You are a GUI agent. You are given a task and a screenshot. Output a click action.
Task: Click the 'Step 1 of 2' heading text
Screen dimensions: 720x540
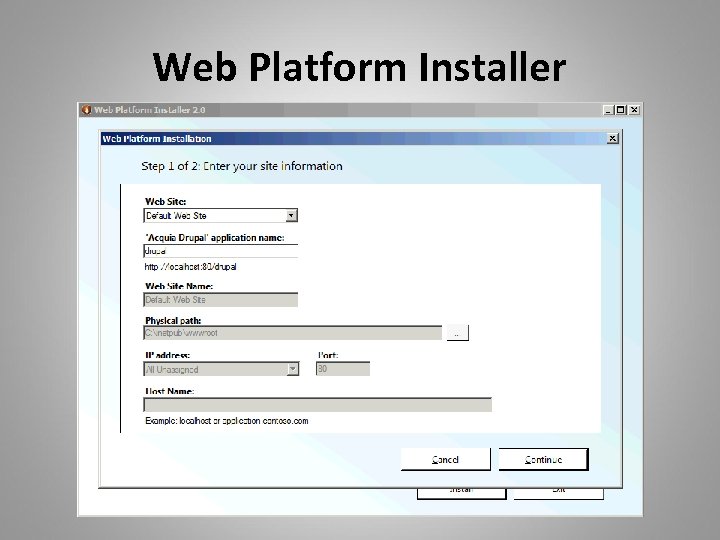click(242, 166)
